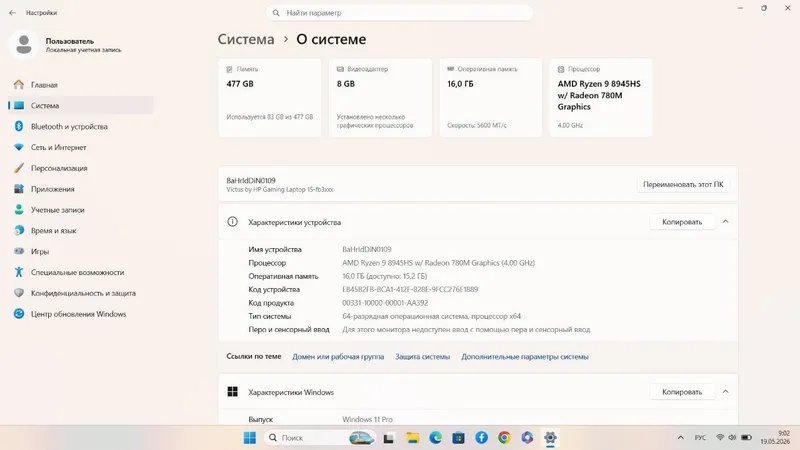Image resolution: width=800 pixels, height=450 pixels.
Task: Open Учетные записи settings
Action: pyautogui.click(x=82, y=210)
